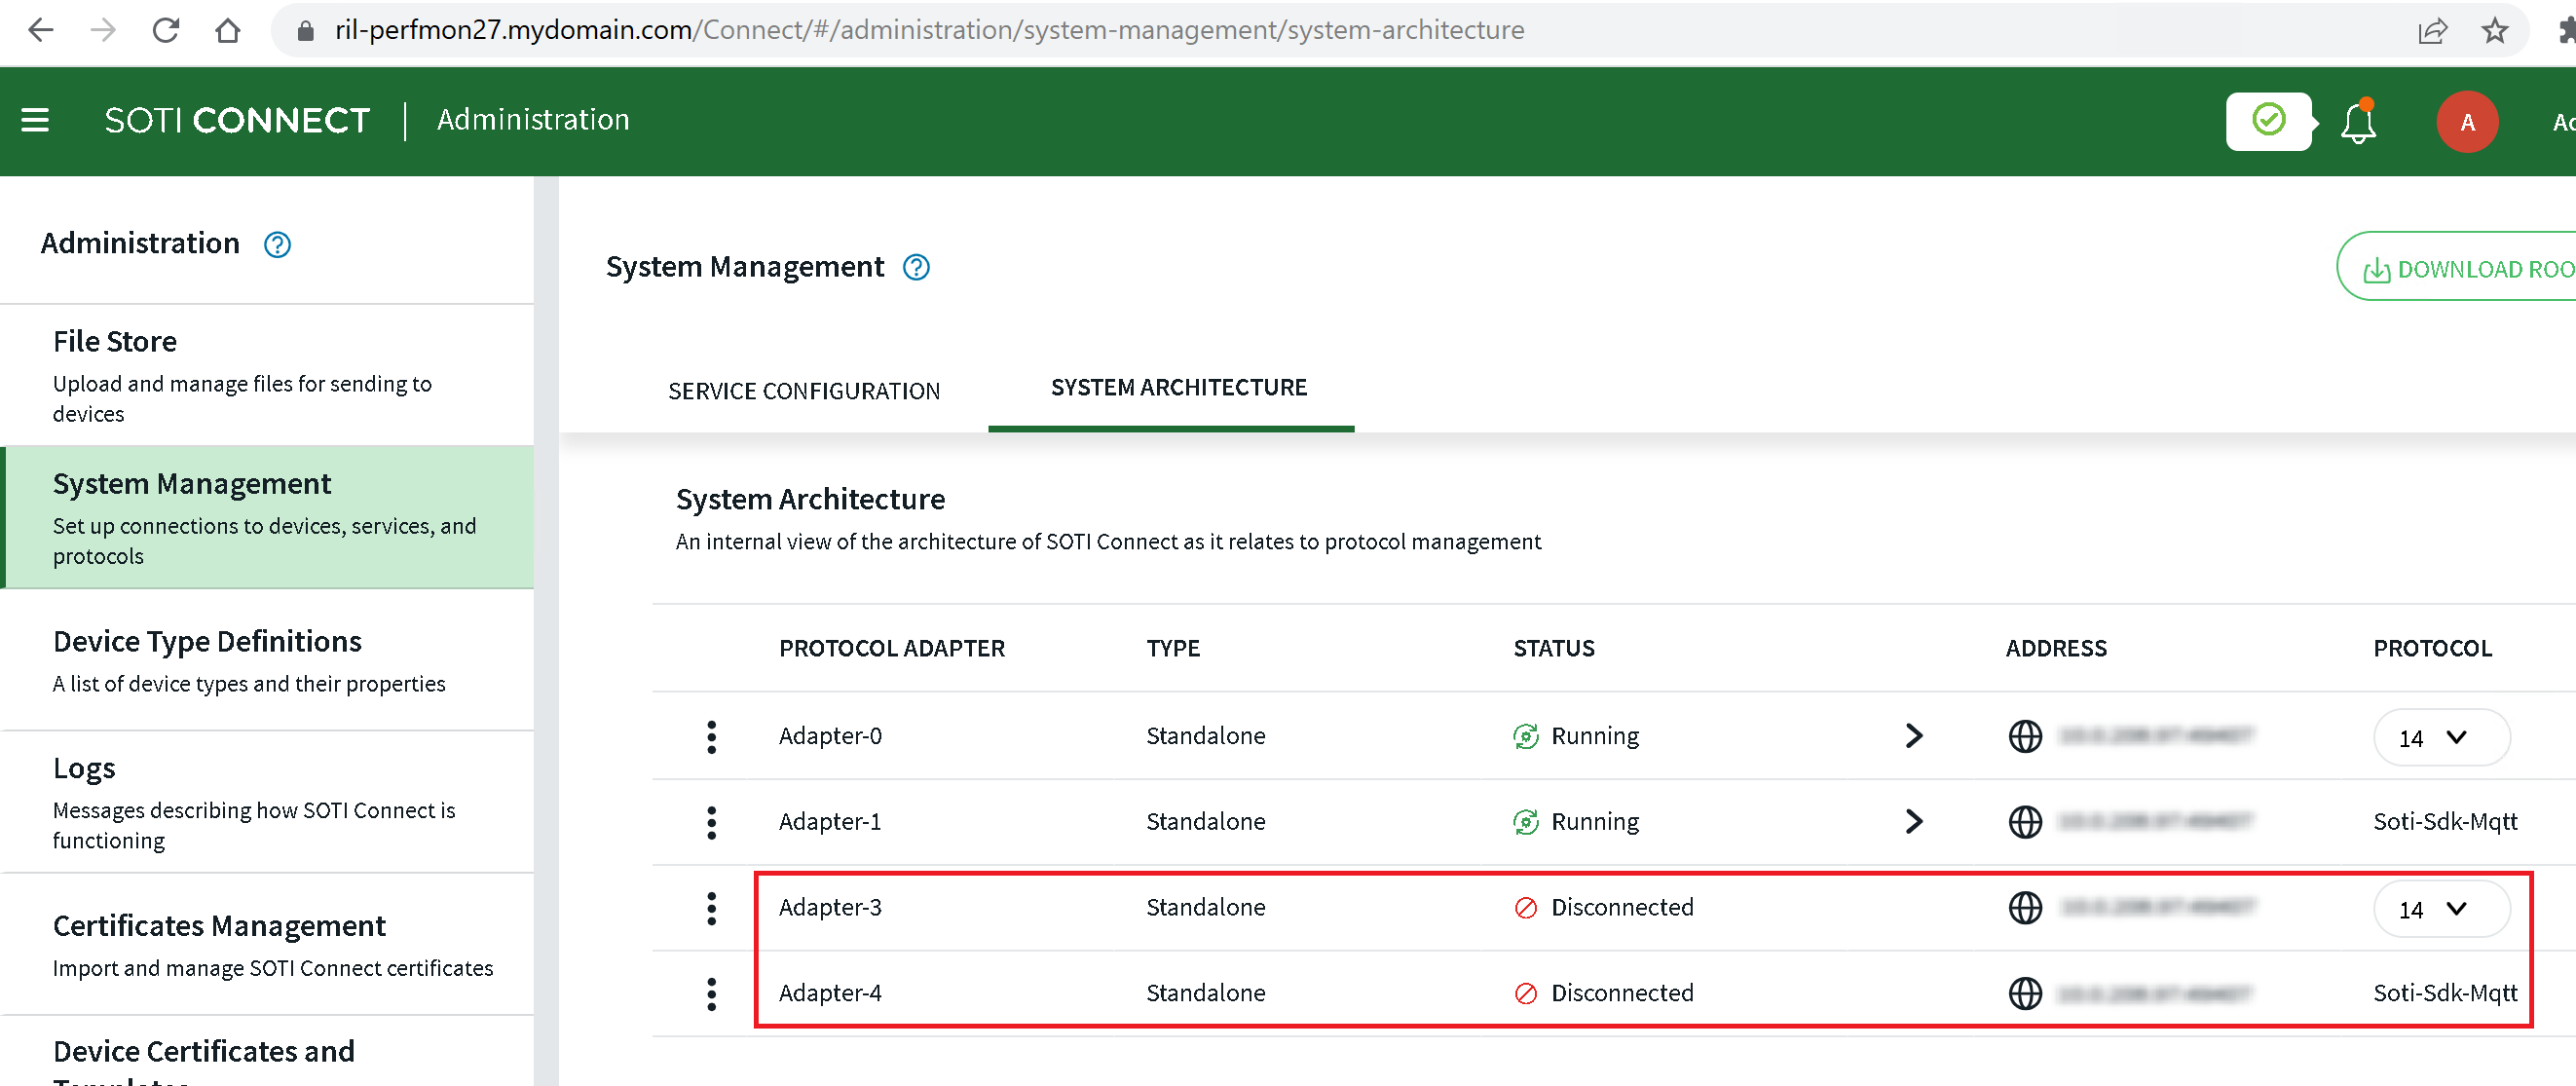2576x1086 pixels.
Task: Select Adapter-3 name cell
Action: pyautogui.click(x=830, y=908)
